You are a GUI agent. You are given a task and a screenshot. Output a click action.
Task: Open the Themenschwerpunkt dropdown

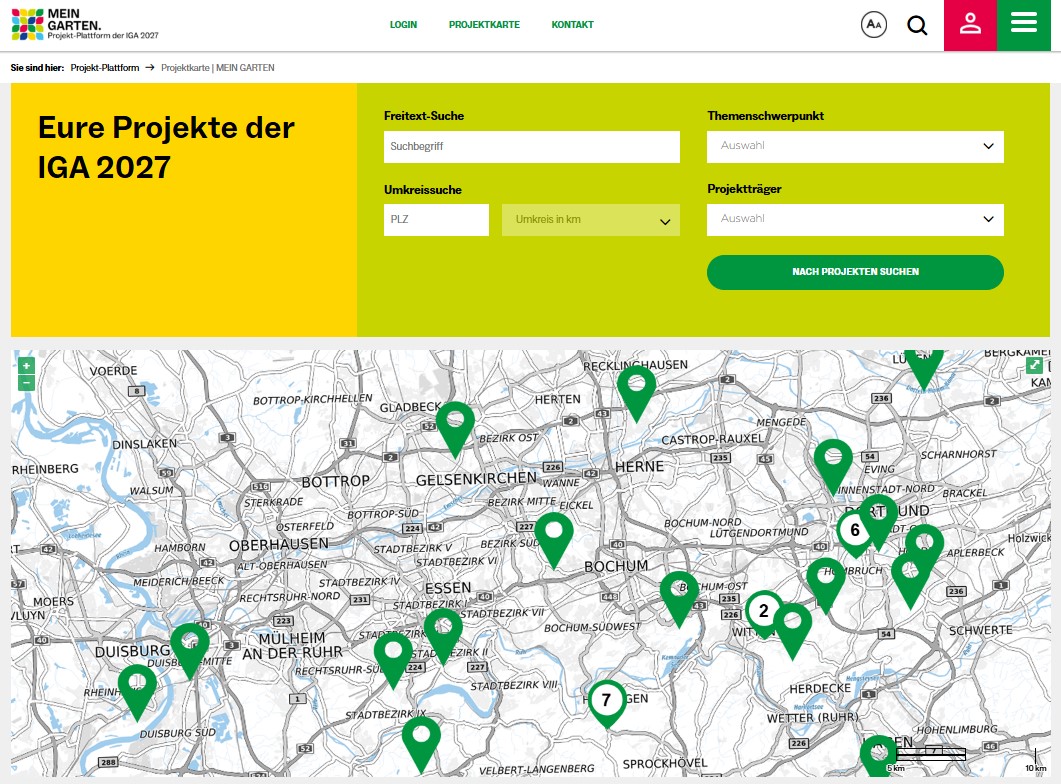point(855,146)
